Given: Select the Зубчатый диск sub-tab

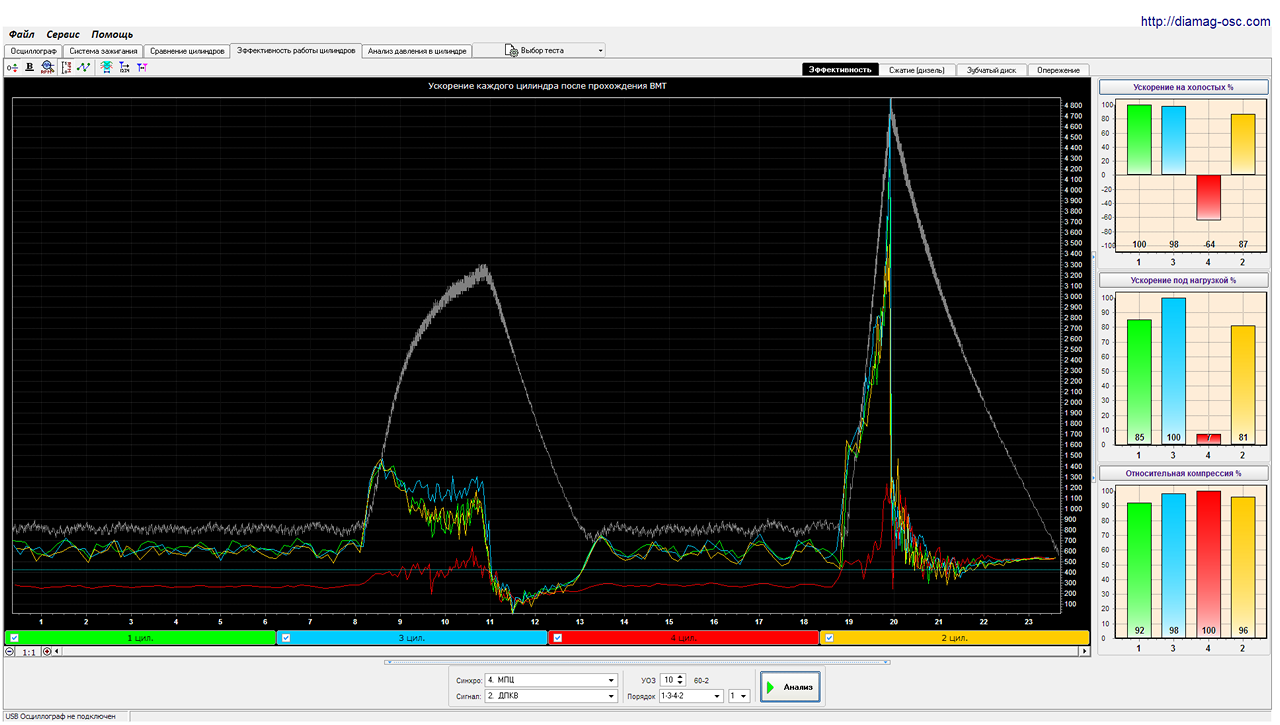Looking at the screenshot, I should click(x=991, y=70).
